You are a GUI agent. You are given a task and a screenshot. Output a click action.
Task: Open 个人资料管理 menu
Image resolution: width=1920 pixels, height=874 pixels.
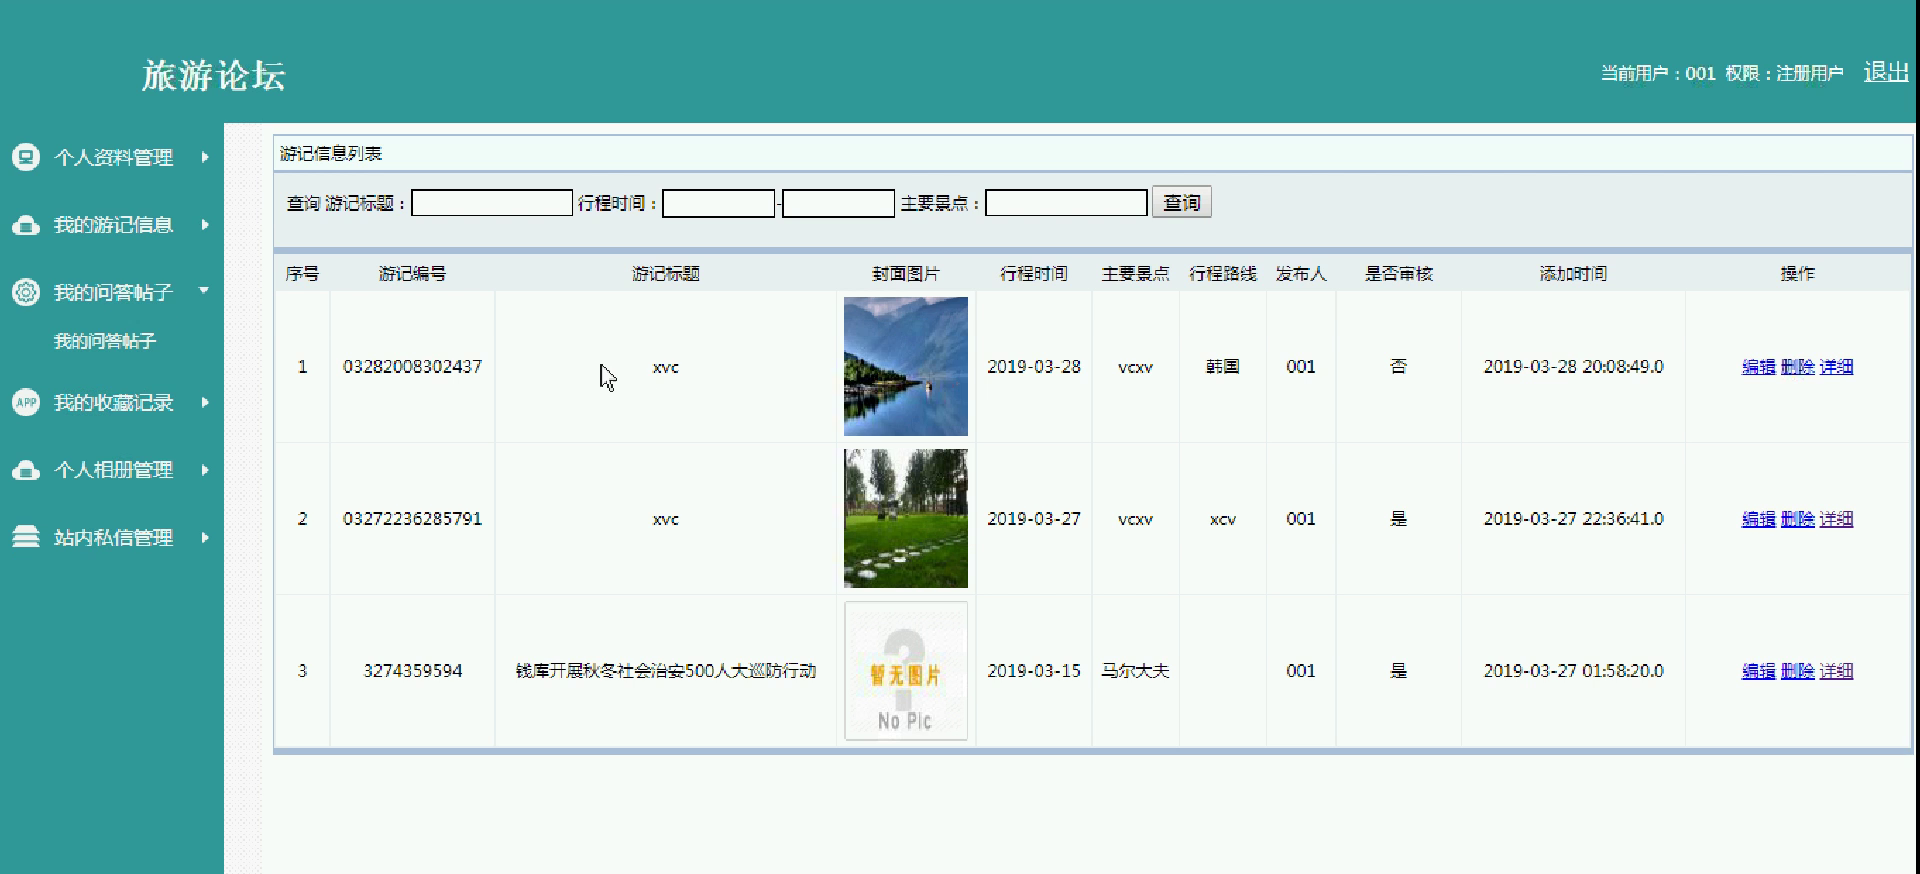112,157
